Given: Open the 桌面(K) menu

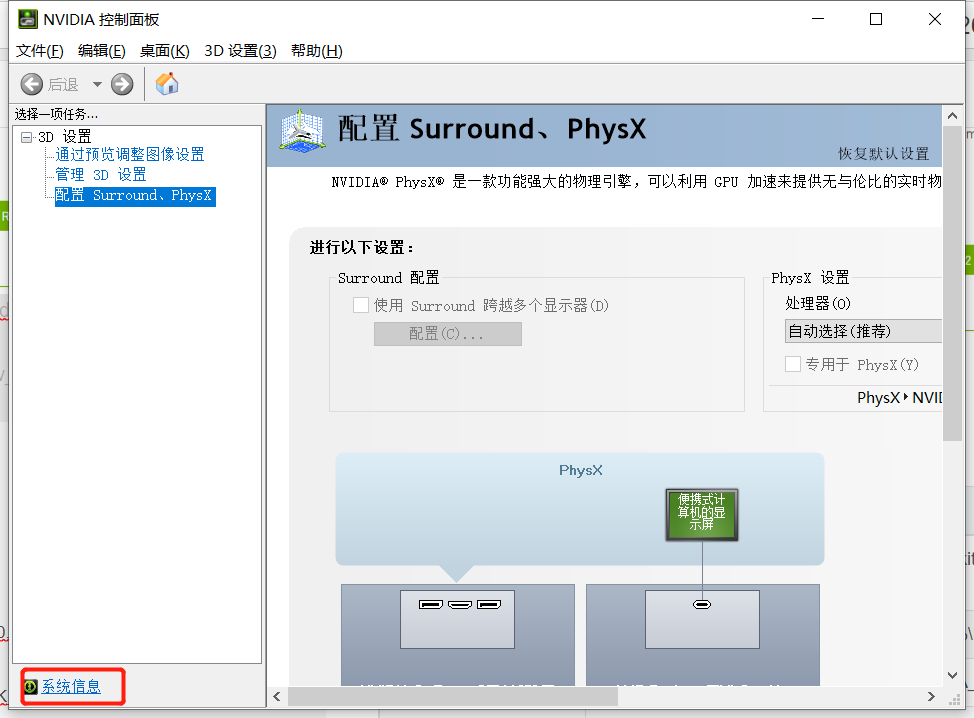Looking at the screenshot, I should tap(165, 51).
